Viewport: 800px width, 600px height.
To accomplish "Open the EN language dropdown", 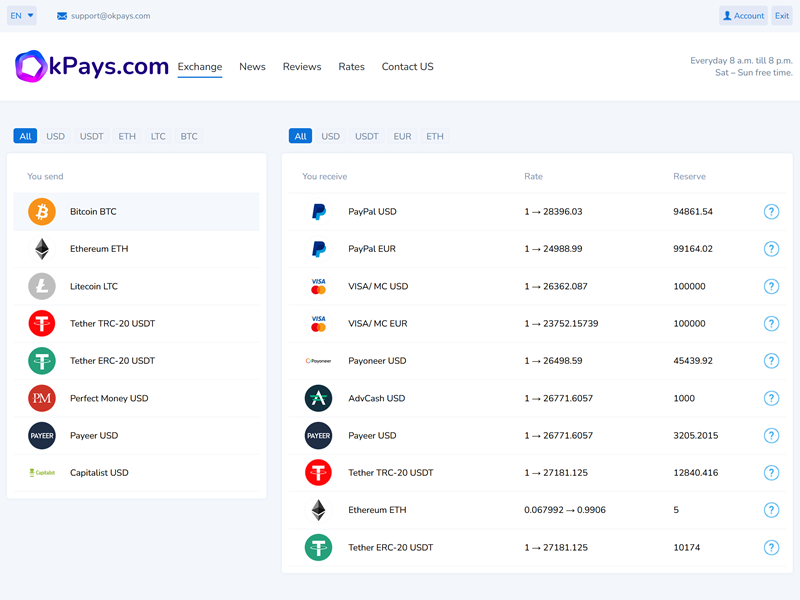I will coord(22,16).
